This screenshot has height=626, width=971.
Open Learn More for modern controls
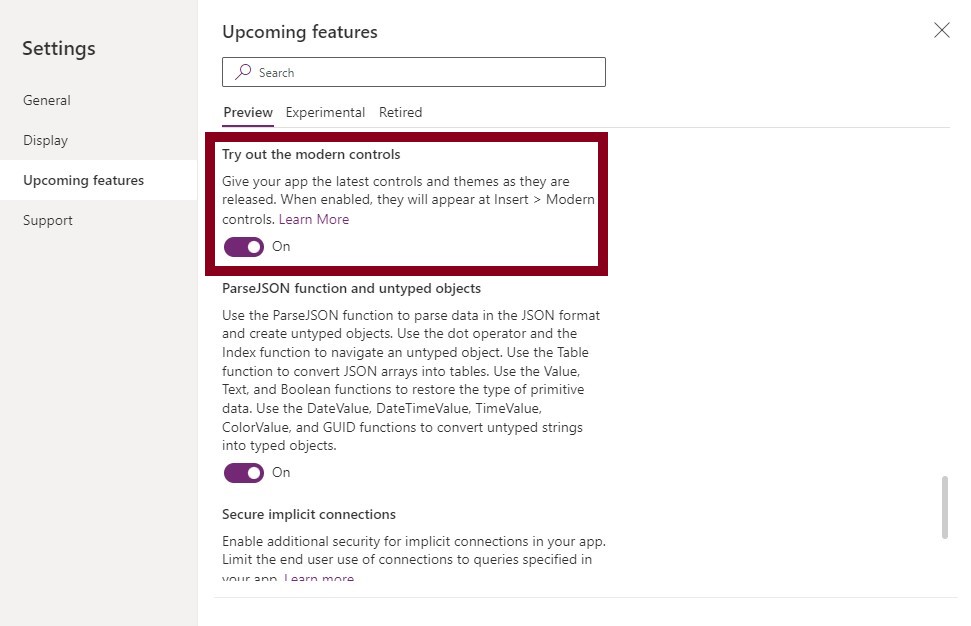point(314,219)
